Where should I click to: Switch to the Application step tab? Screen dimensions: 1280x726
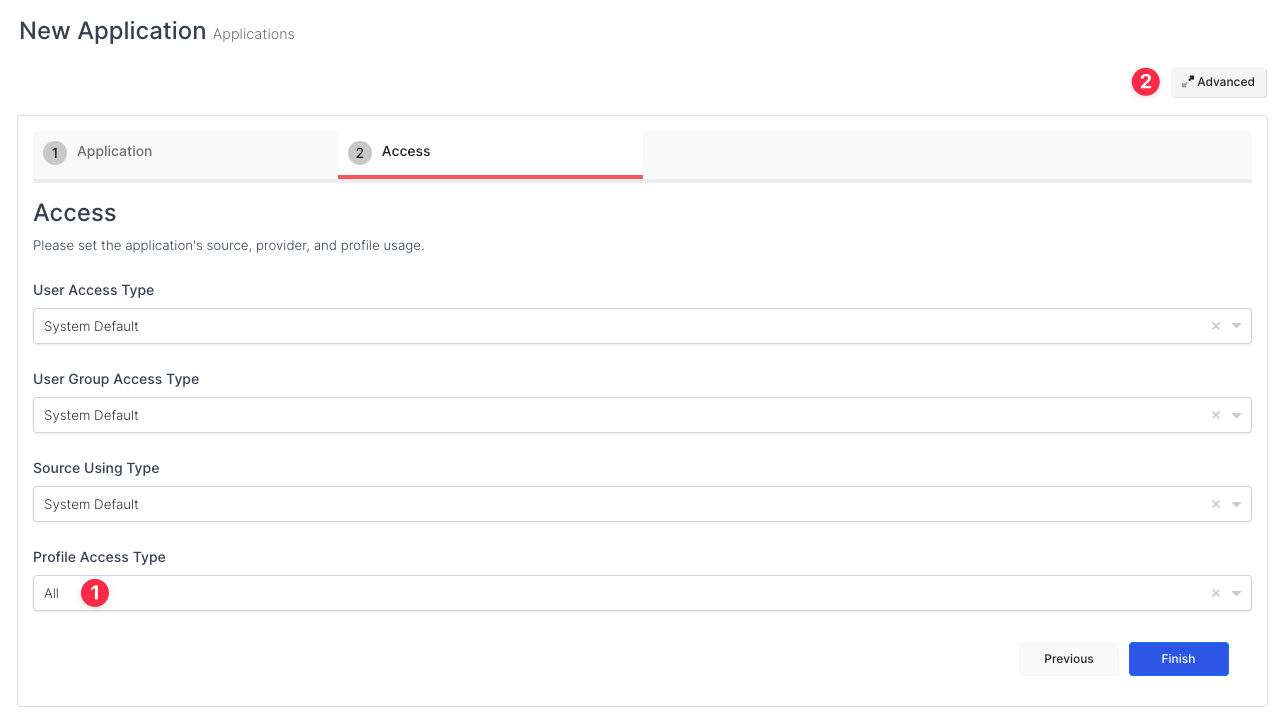pyautogui.click(x=114, y=152)
